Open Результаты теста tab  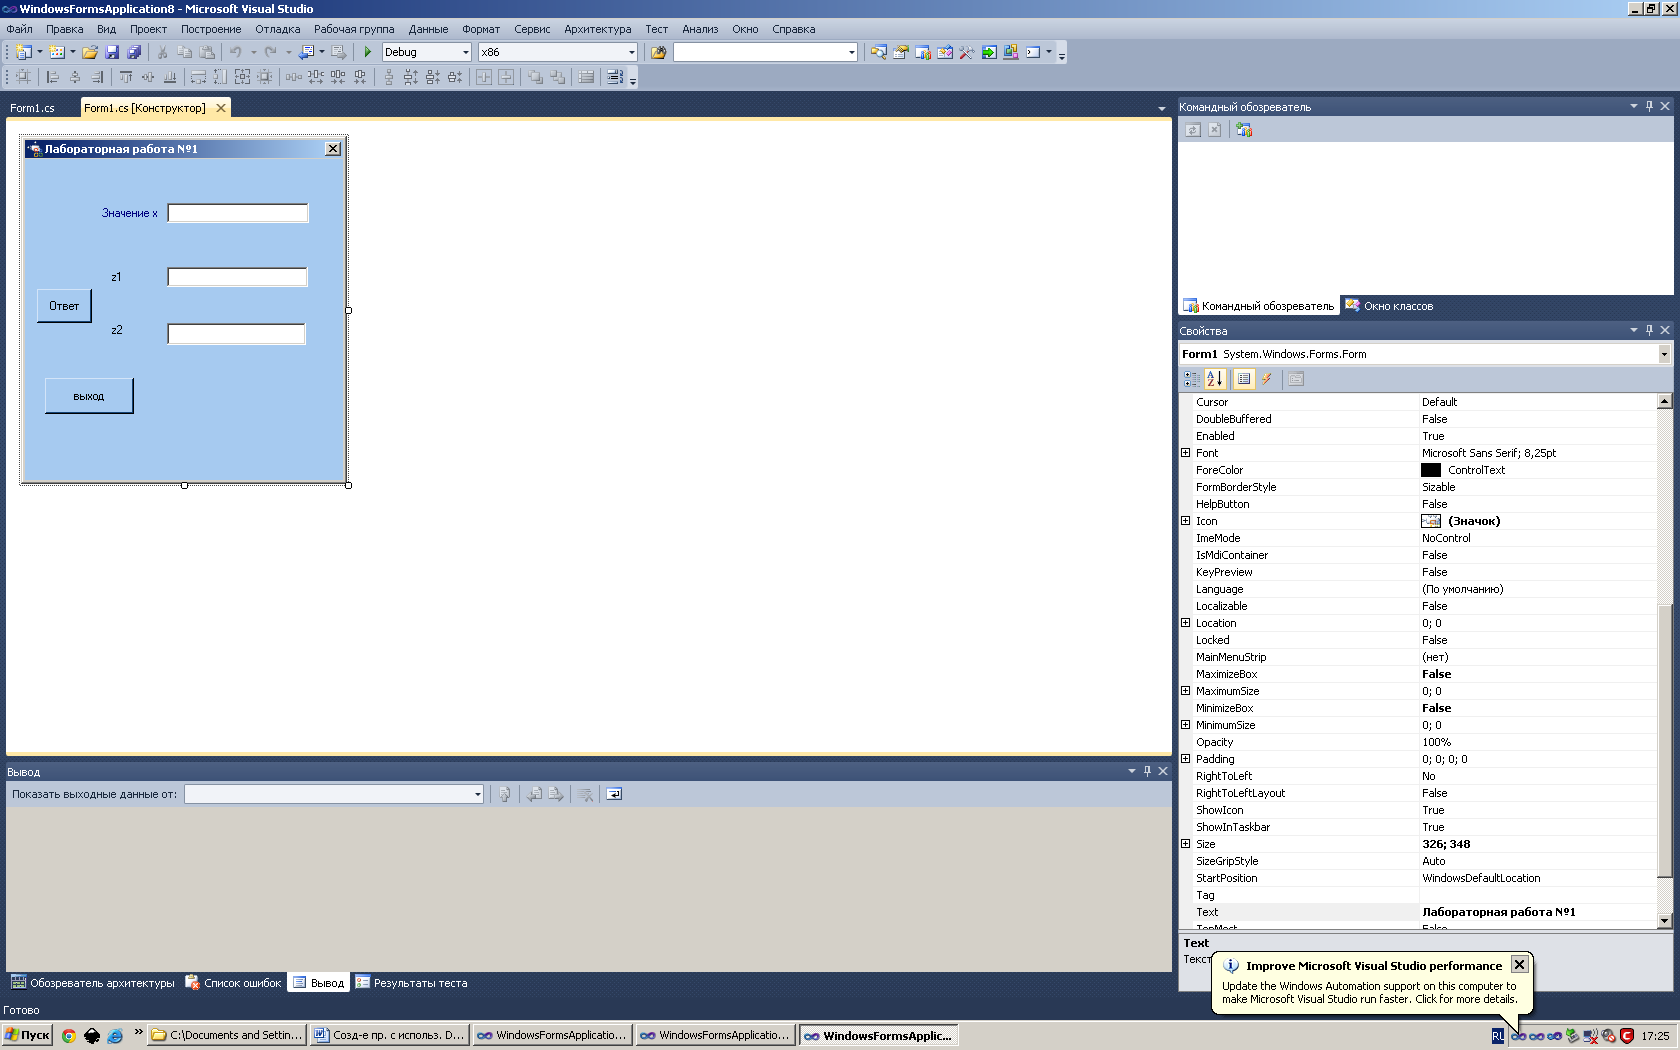coord(411,983)
